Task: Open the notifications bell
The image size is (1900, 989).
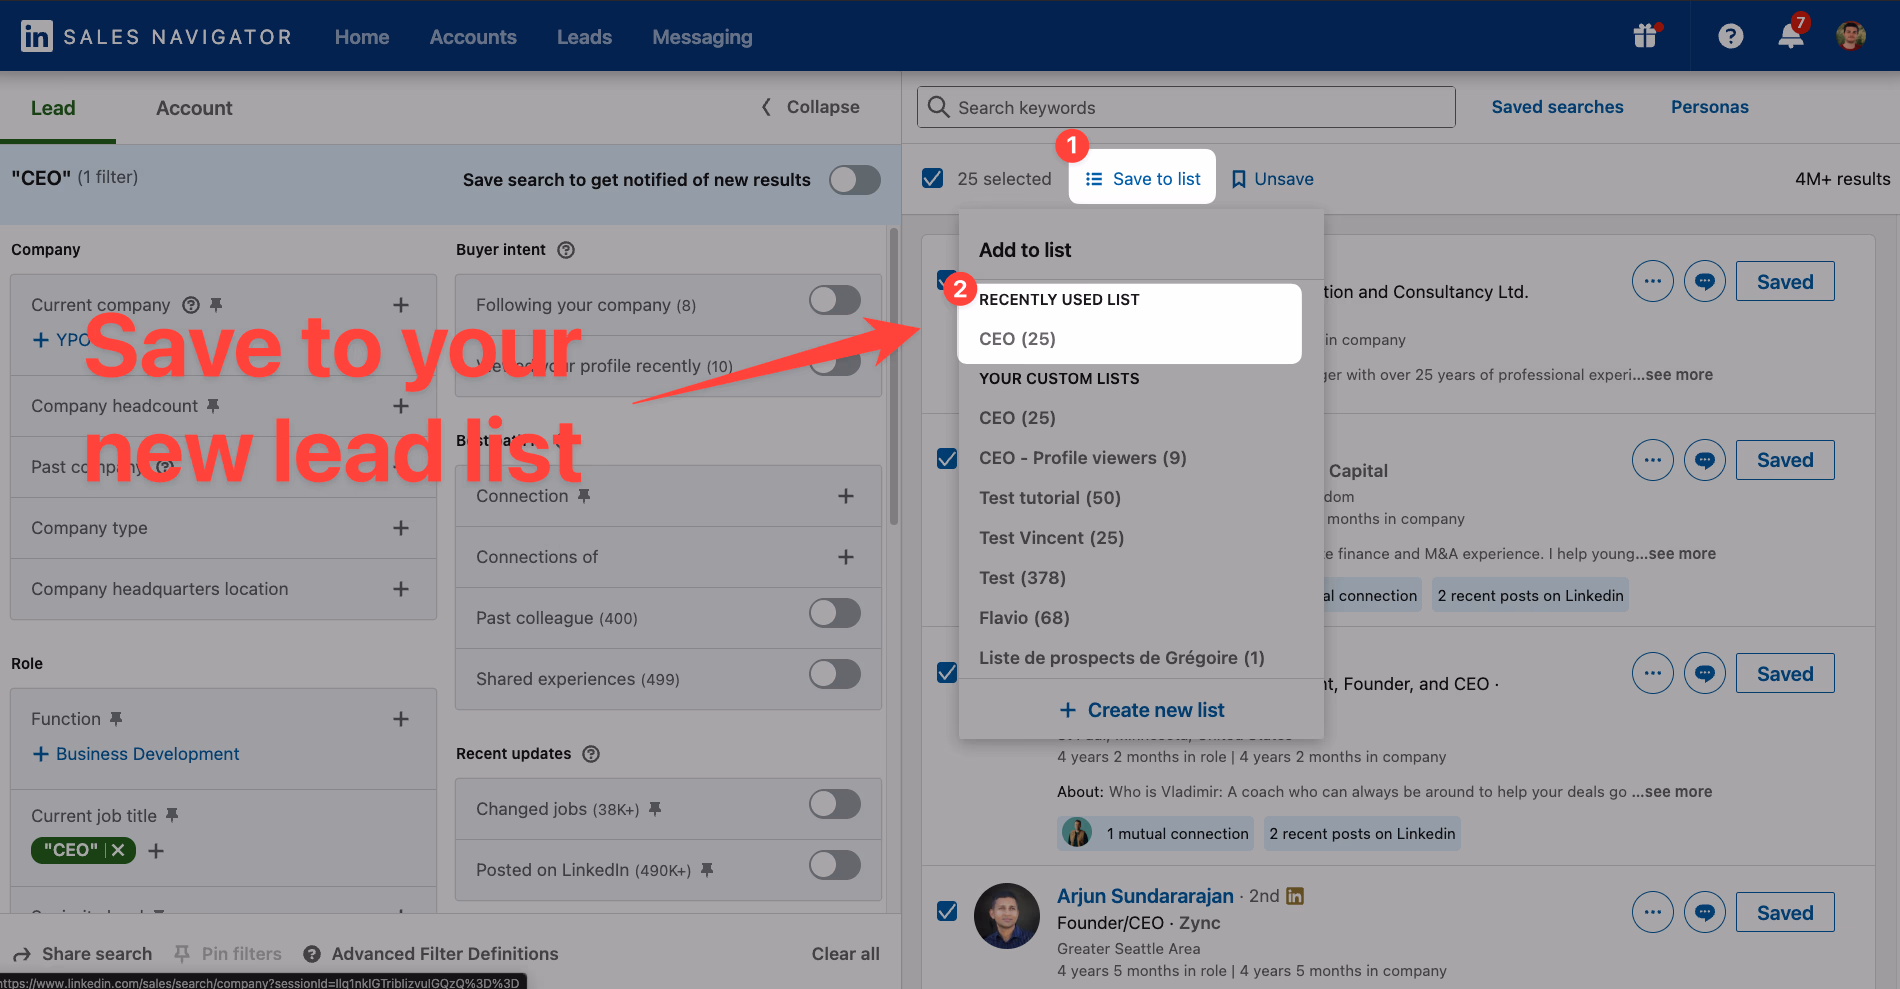Action: (1791, 35)
